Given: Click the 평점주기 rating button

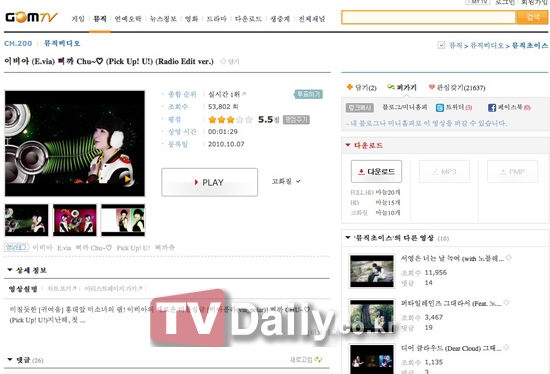Looking at the screenshot, I should pos(296,120).
